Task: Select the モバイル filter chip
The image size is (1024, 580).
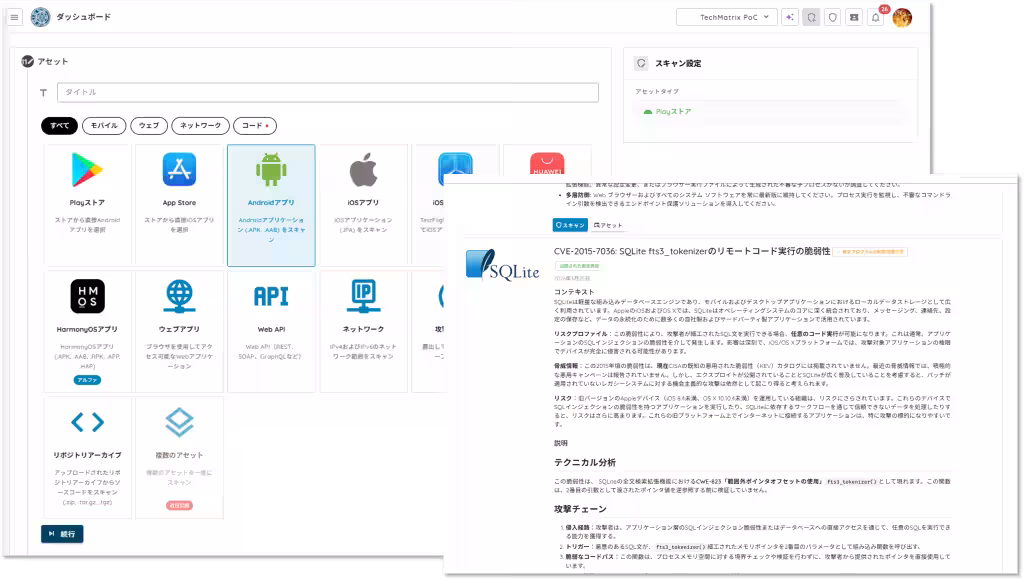Action: click(104, 125)
